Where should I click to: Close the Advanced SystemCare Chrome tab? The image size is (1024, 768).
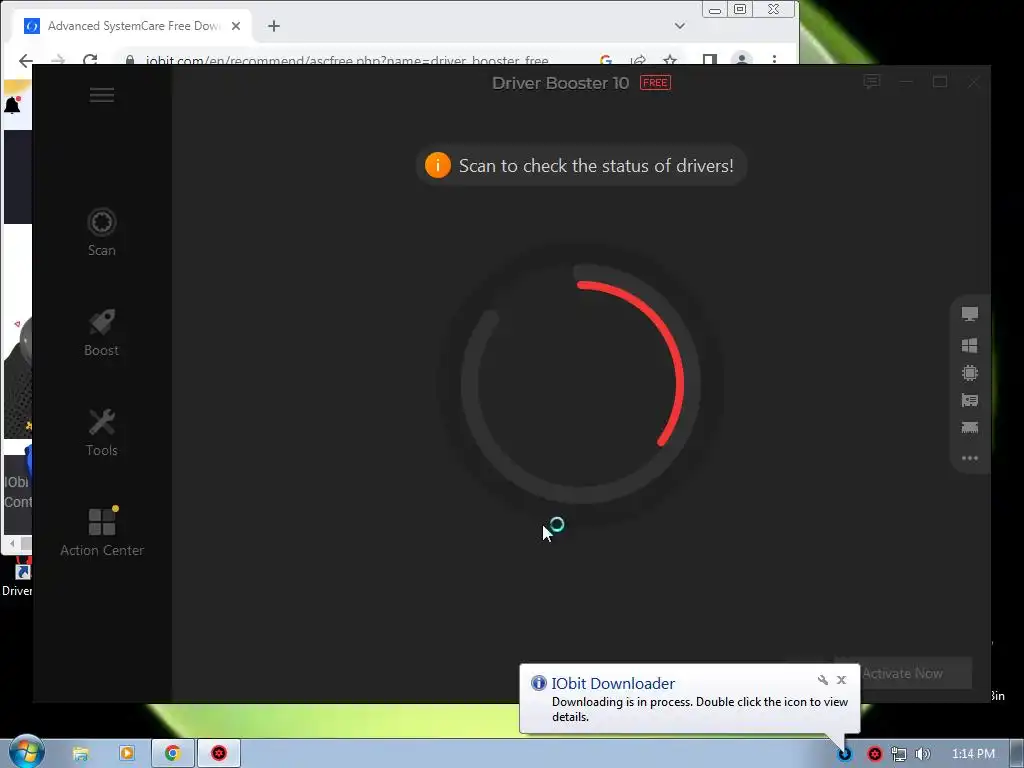point(236,26)
